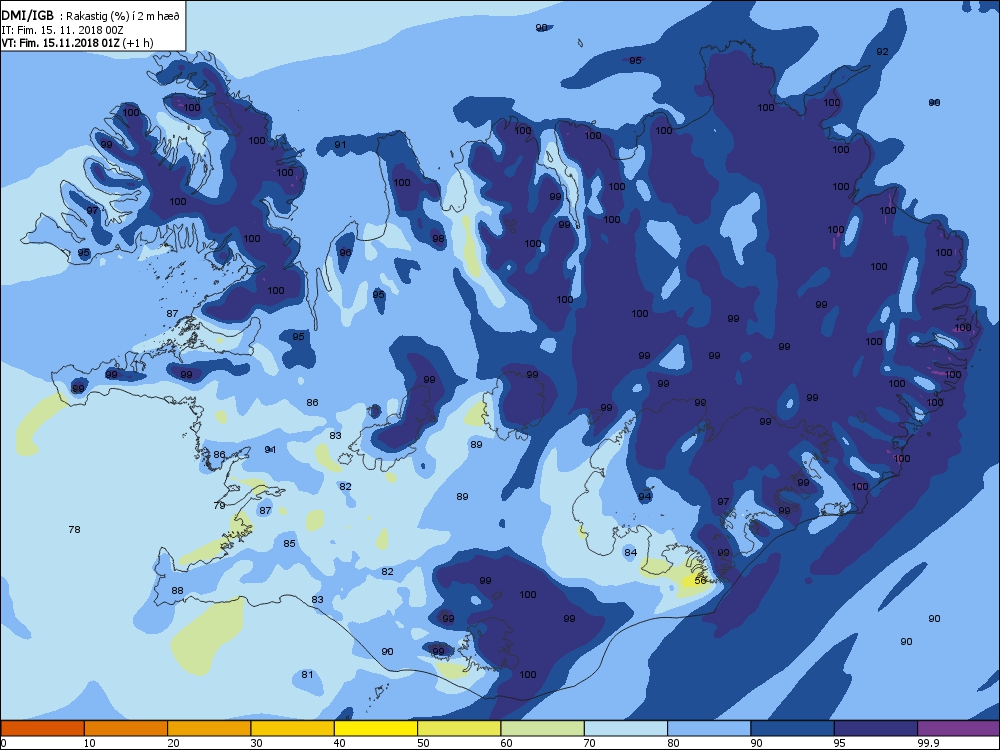Click the map value '96' on the map

[345, 253]
